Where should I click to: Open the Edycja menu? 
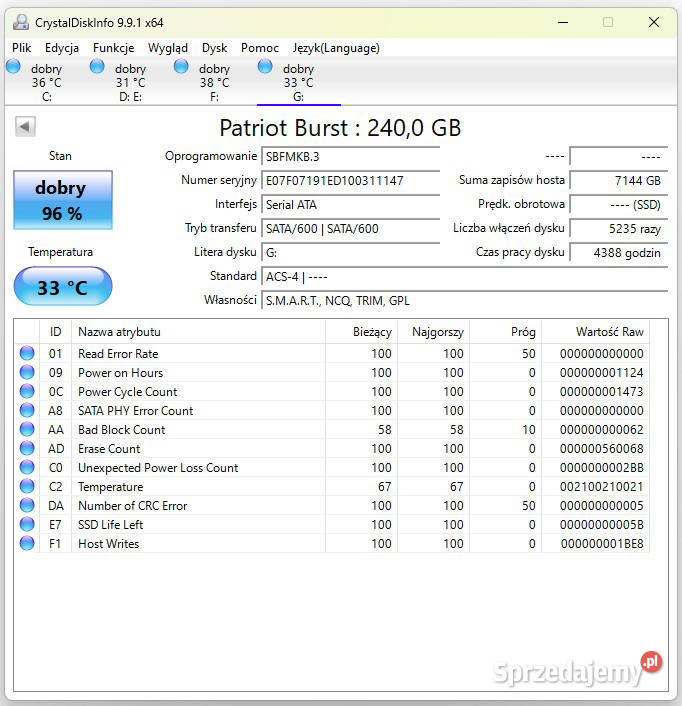point(62,48)
